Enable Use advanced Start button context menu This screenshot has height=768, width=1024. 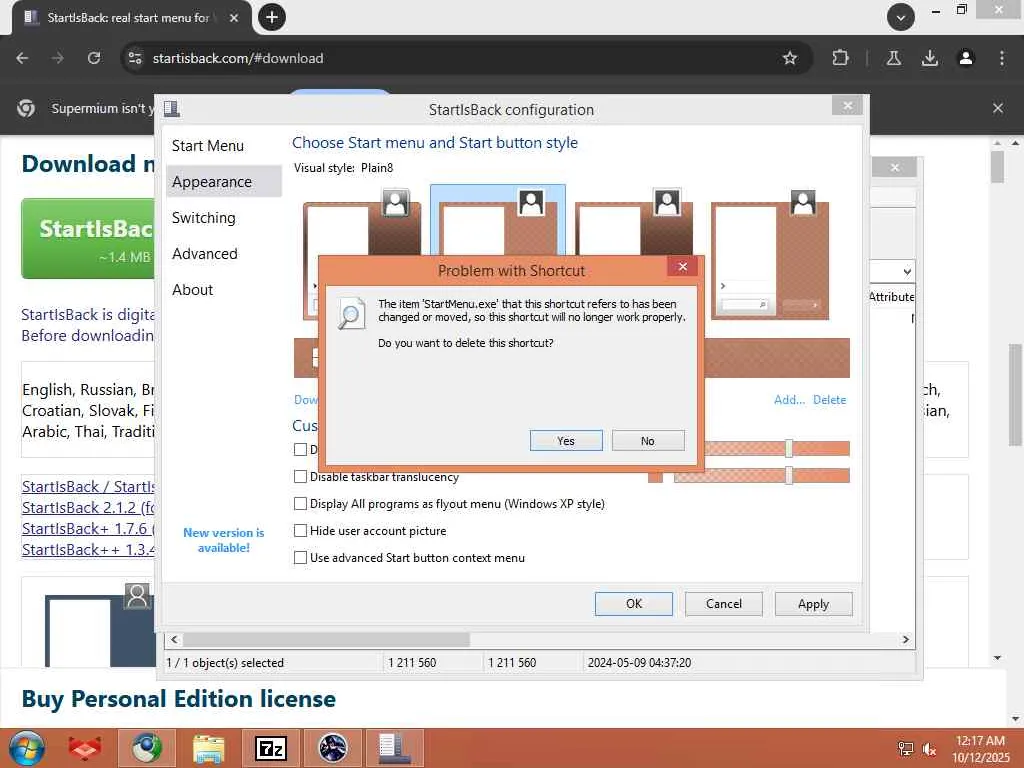coord(300,558)
